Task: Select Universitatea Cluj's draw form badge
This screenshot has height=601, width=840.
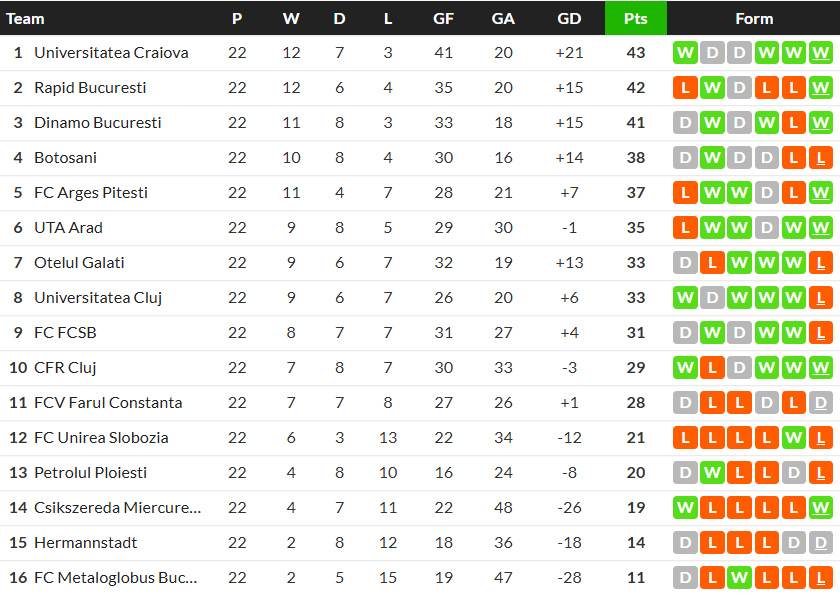Action: point(712,298)
